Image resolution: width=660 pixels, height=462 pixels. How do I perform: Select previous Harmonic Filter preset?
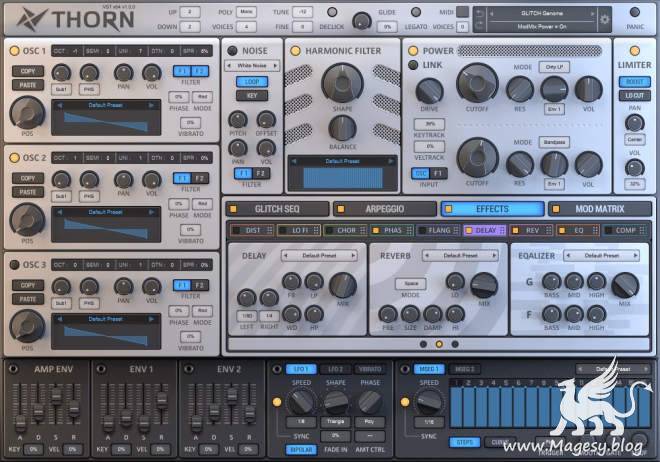[x=294, y=161]
